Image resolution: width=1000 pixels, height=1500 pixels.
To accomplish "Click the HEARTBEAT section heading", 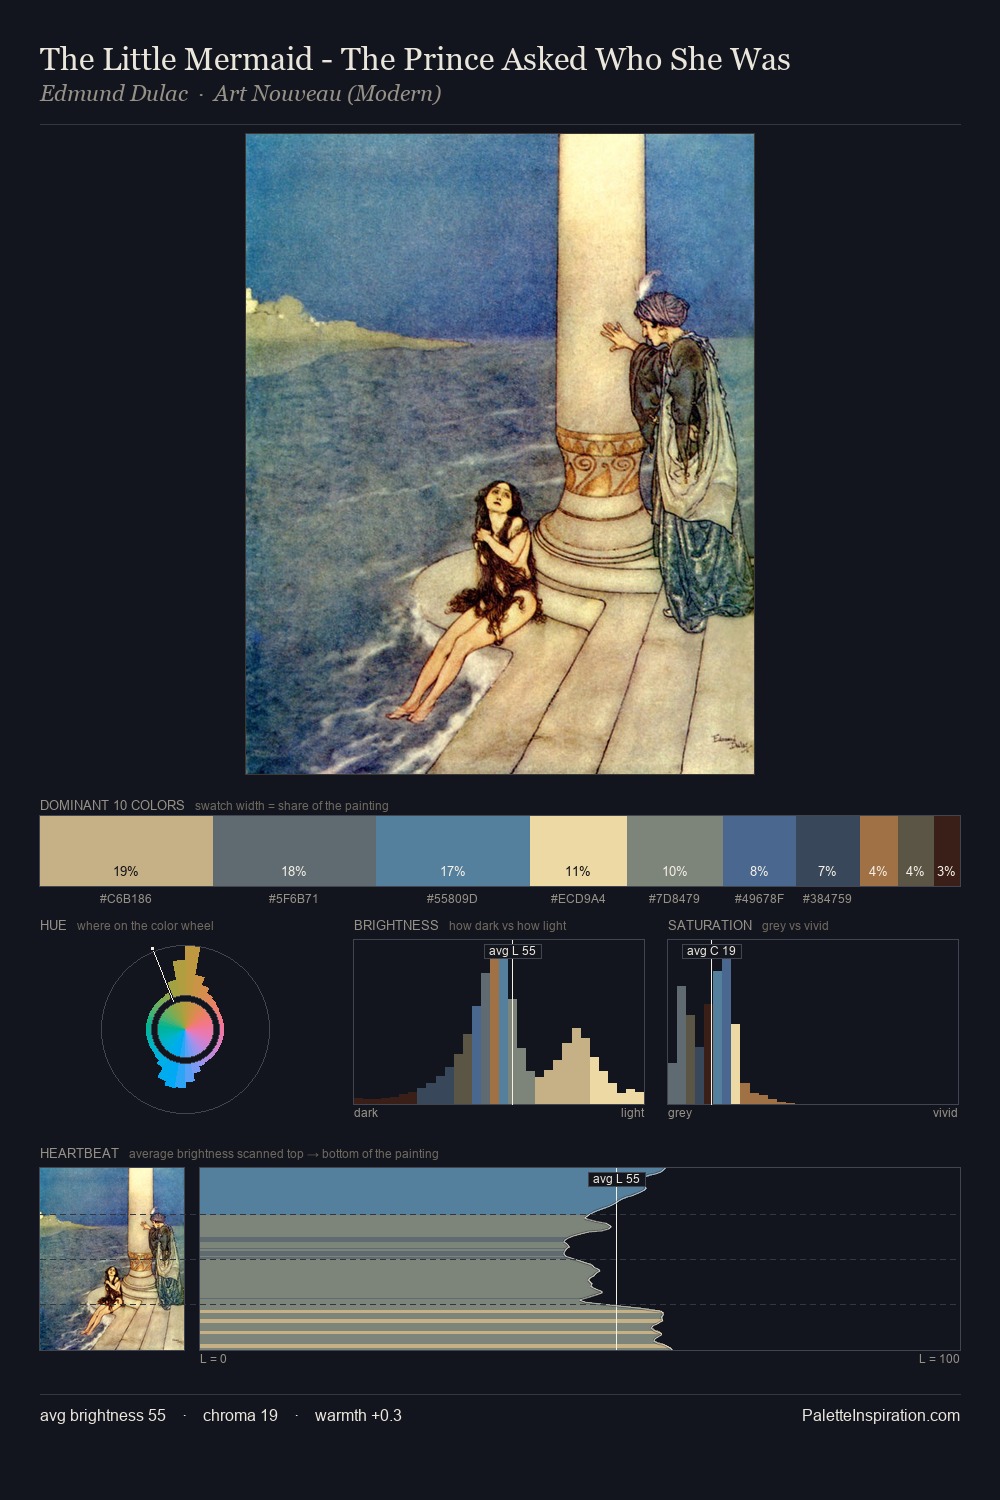I will click(x=79, y=1153).
